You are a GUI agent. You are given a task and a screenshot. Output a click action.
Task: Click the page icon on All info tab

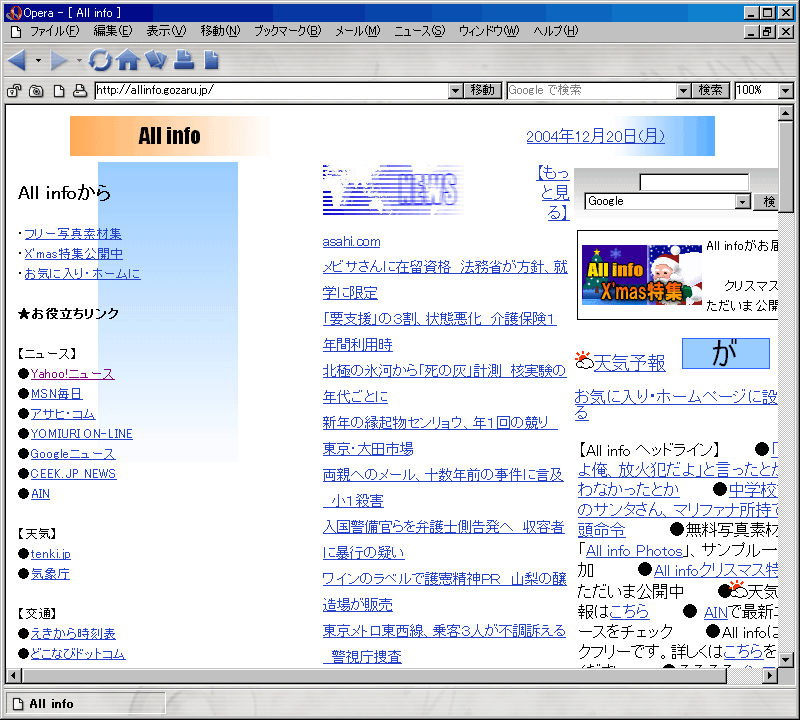pyautogui.click(x=18, y=704)
